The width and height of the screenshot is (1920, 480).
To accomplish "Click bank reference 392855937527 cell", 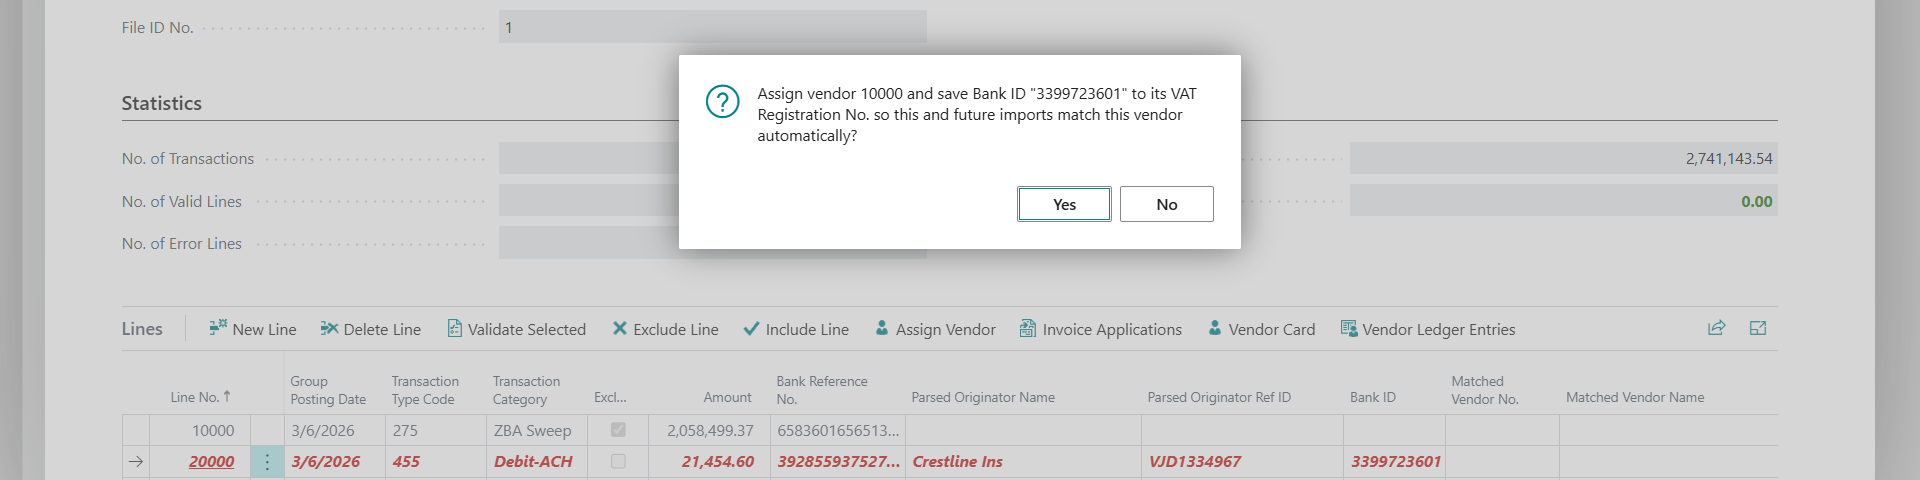I will 838,461.
